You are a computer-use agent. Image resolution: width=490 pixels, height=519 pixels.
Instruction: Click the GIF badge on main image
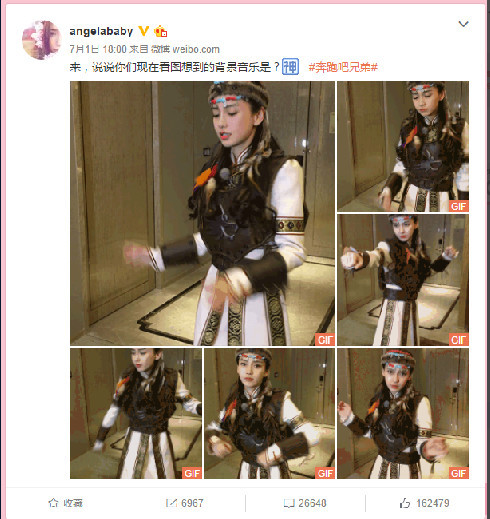click(325, 340)
